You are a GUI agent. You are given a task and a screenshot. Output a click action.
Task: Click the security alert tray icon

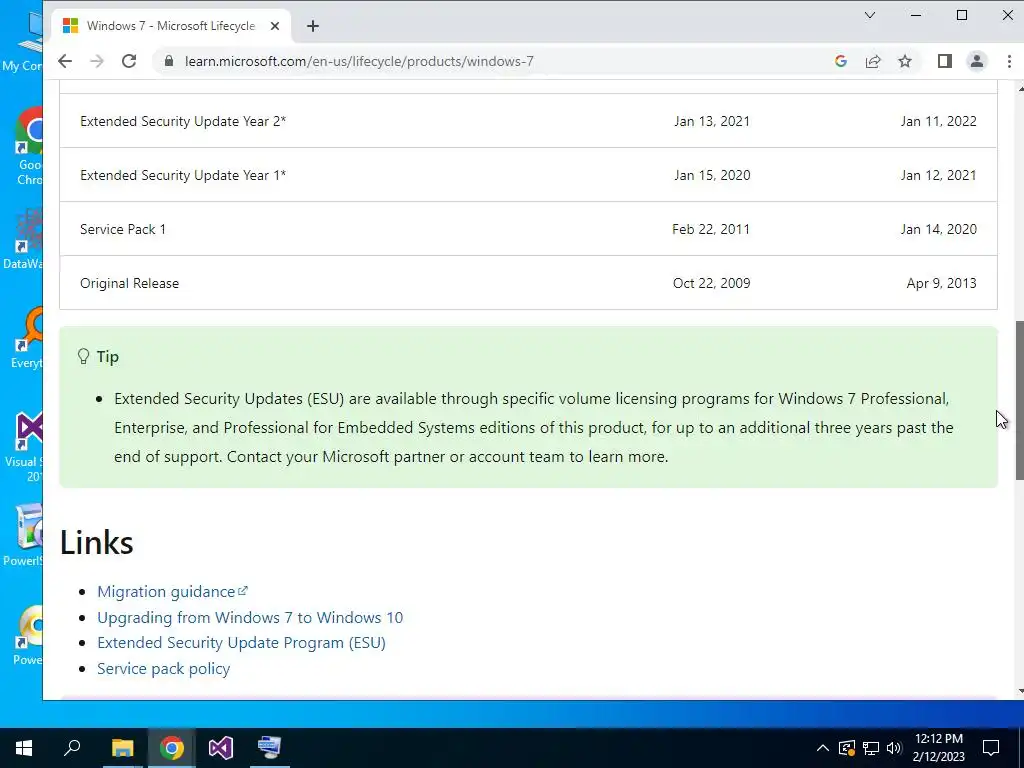(x=847, y=748)
